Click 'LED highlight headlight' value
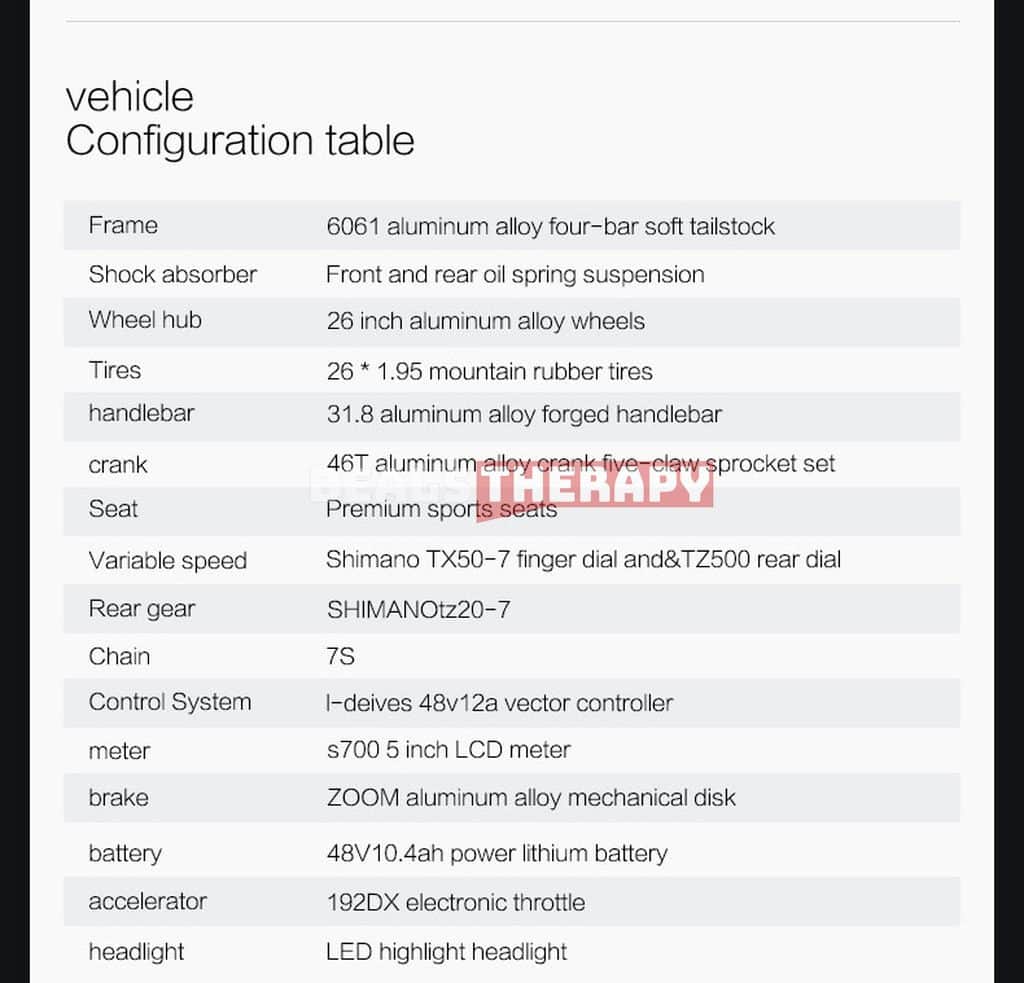 447,952
